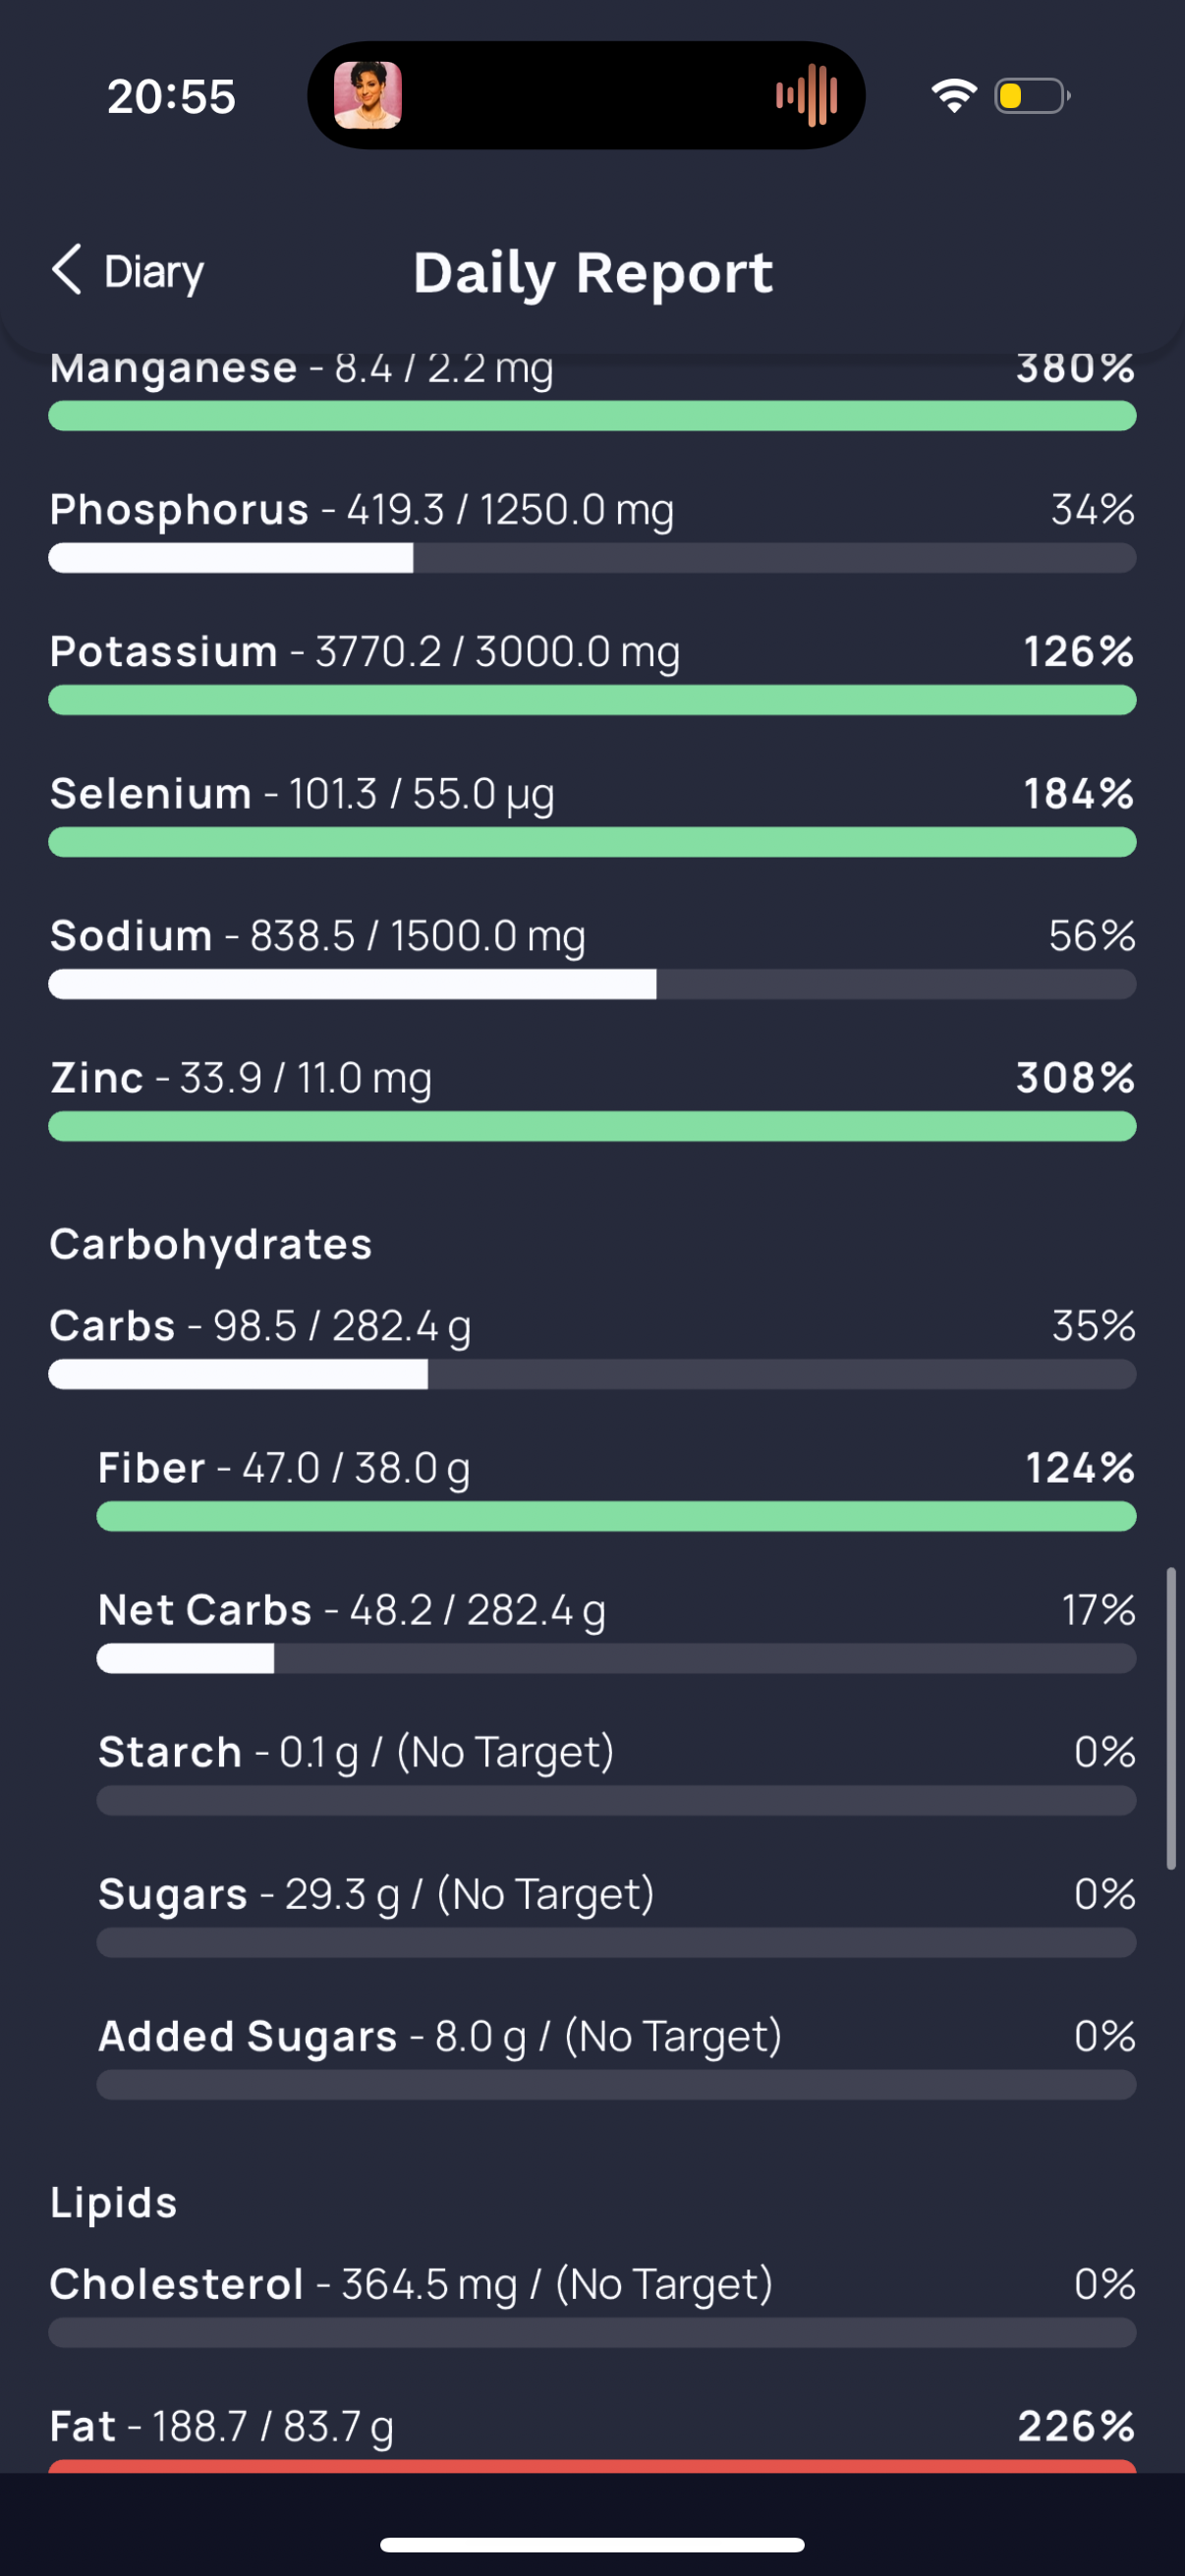Go back to Diary

128,271
